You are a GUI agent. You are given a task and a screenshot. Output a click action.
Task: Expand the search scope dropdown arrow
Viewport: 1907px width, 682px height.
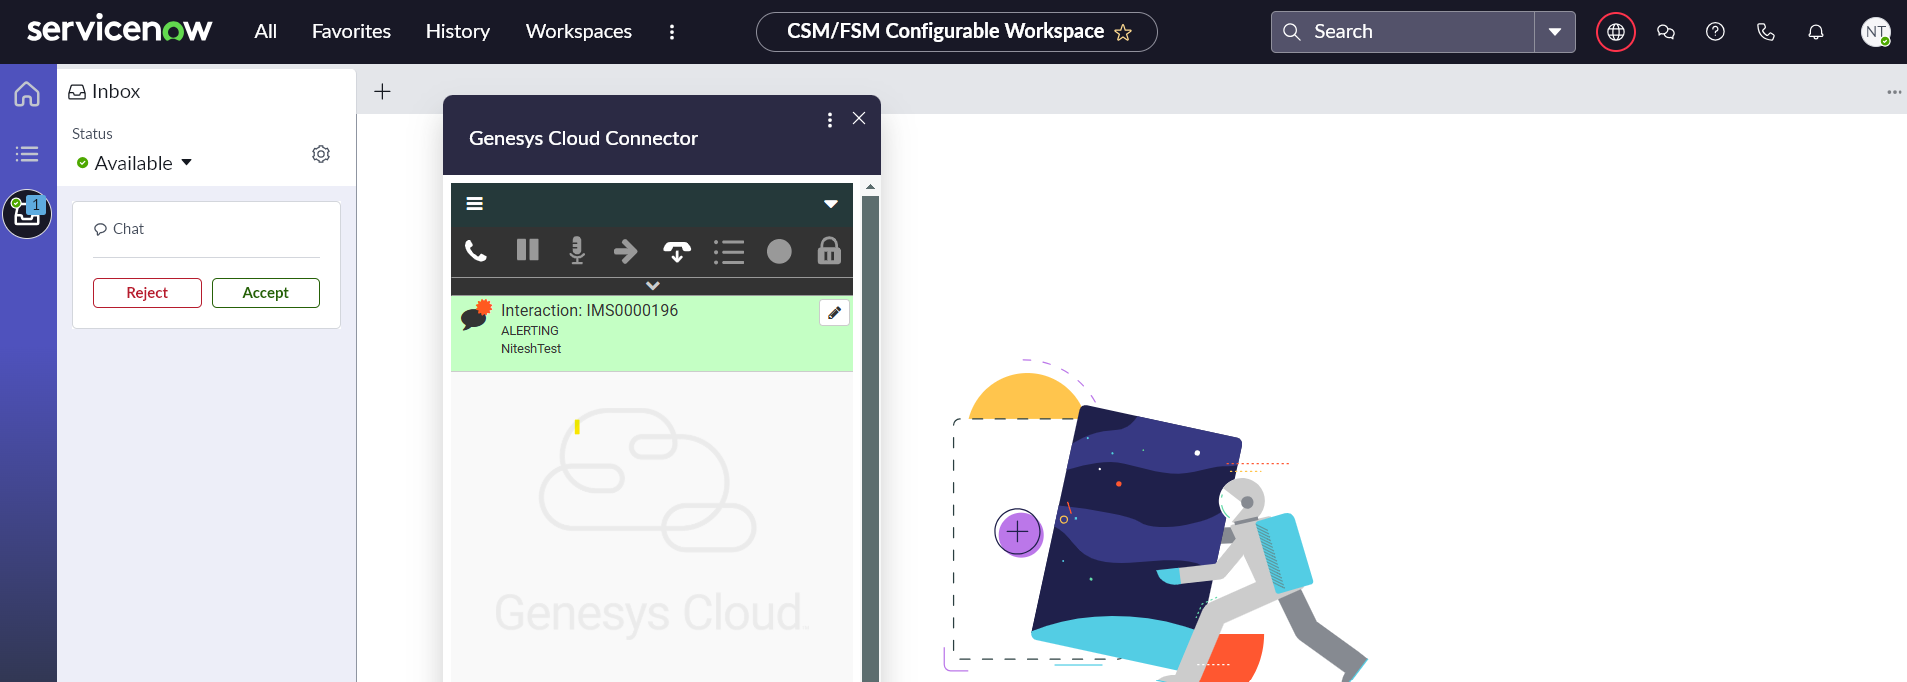(x=1555, y=32)
